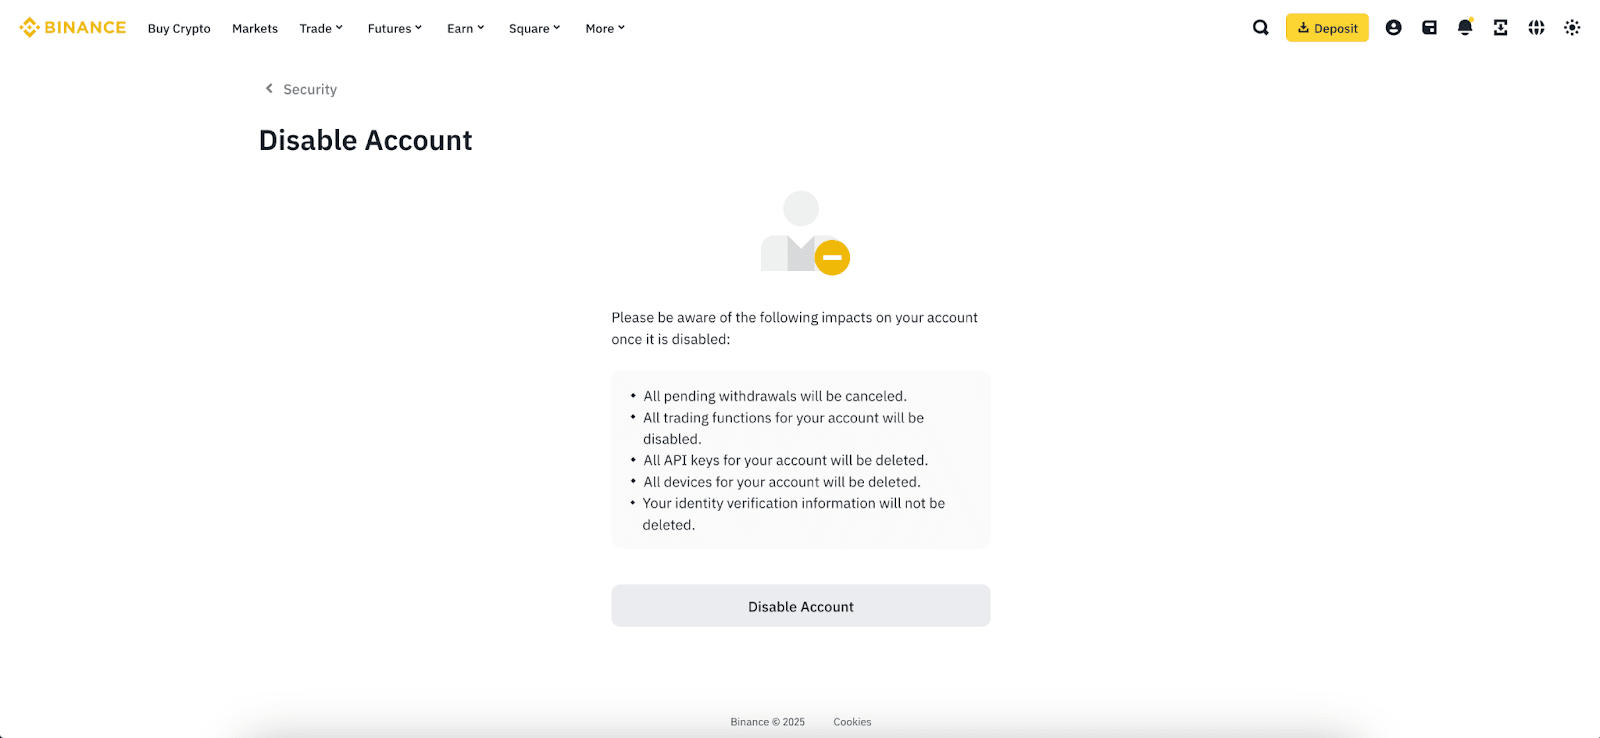Open the search icon

coord(1260,28)
